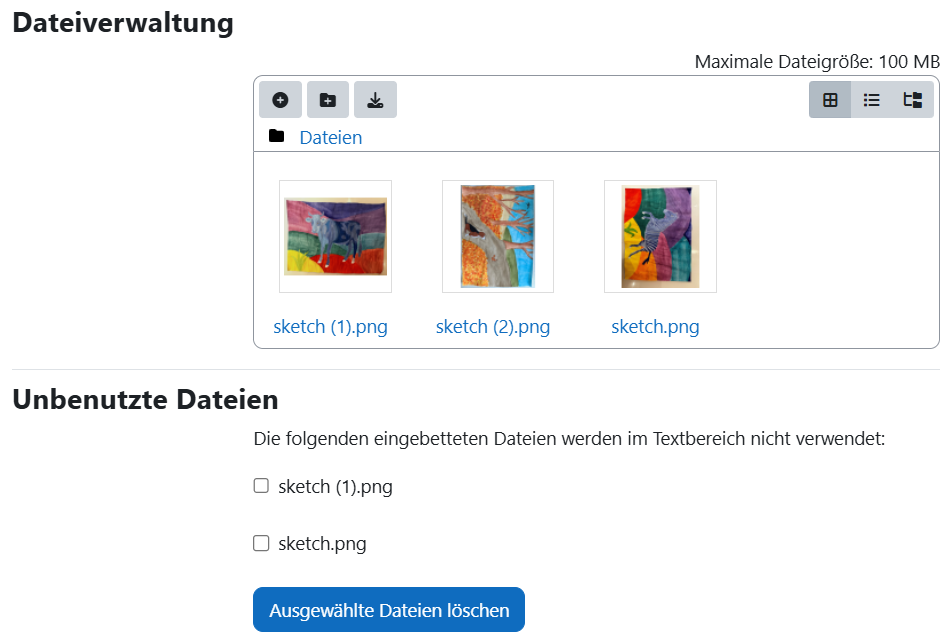Check the sketch (1).png checkbox
This screenshot has height=640, width=952.
tap(261, 485)
